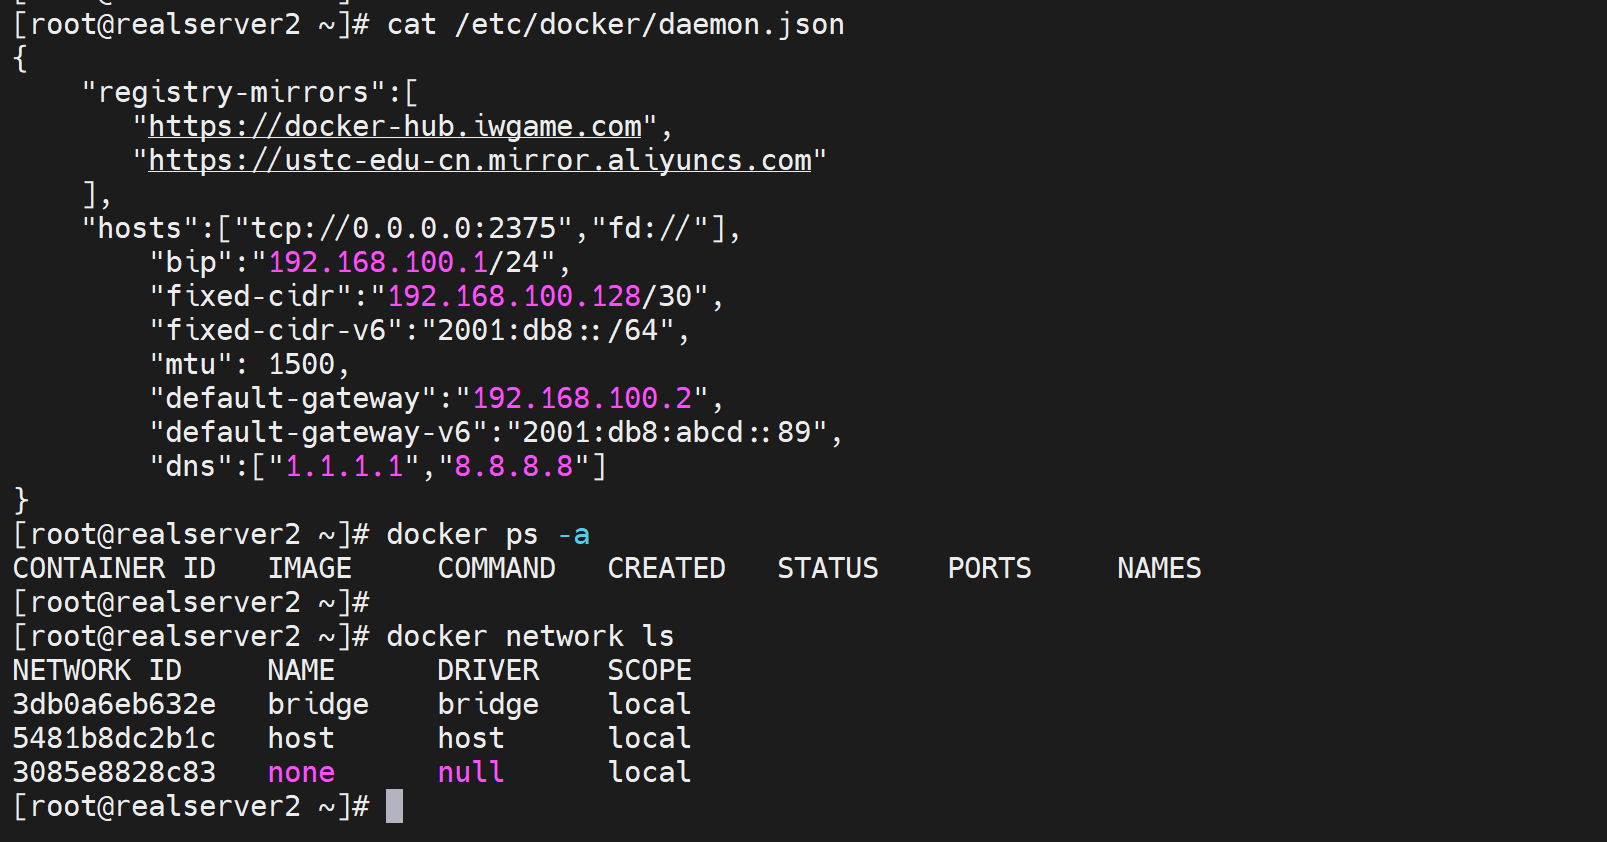The image size is (1607, 842).
Task: Click the default-gateway-v6 value 2001:db8:abcd::89
Action: pyautogui.click(x=666, y=433)
